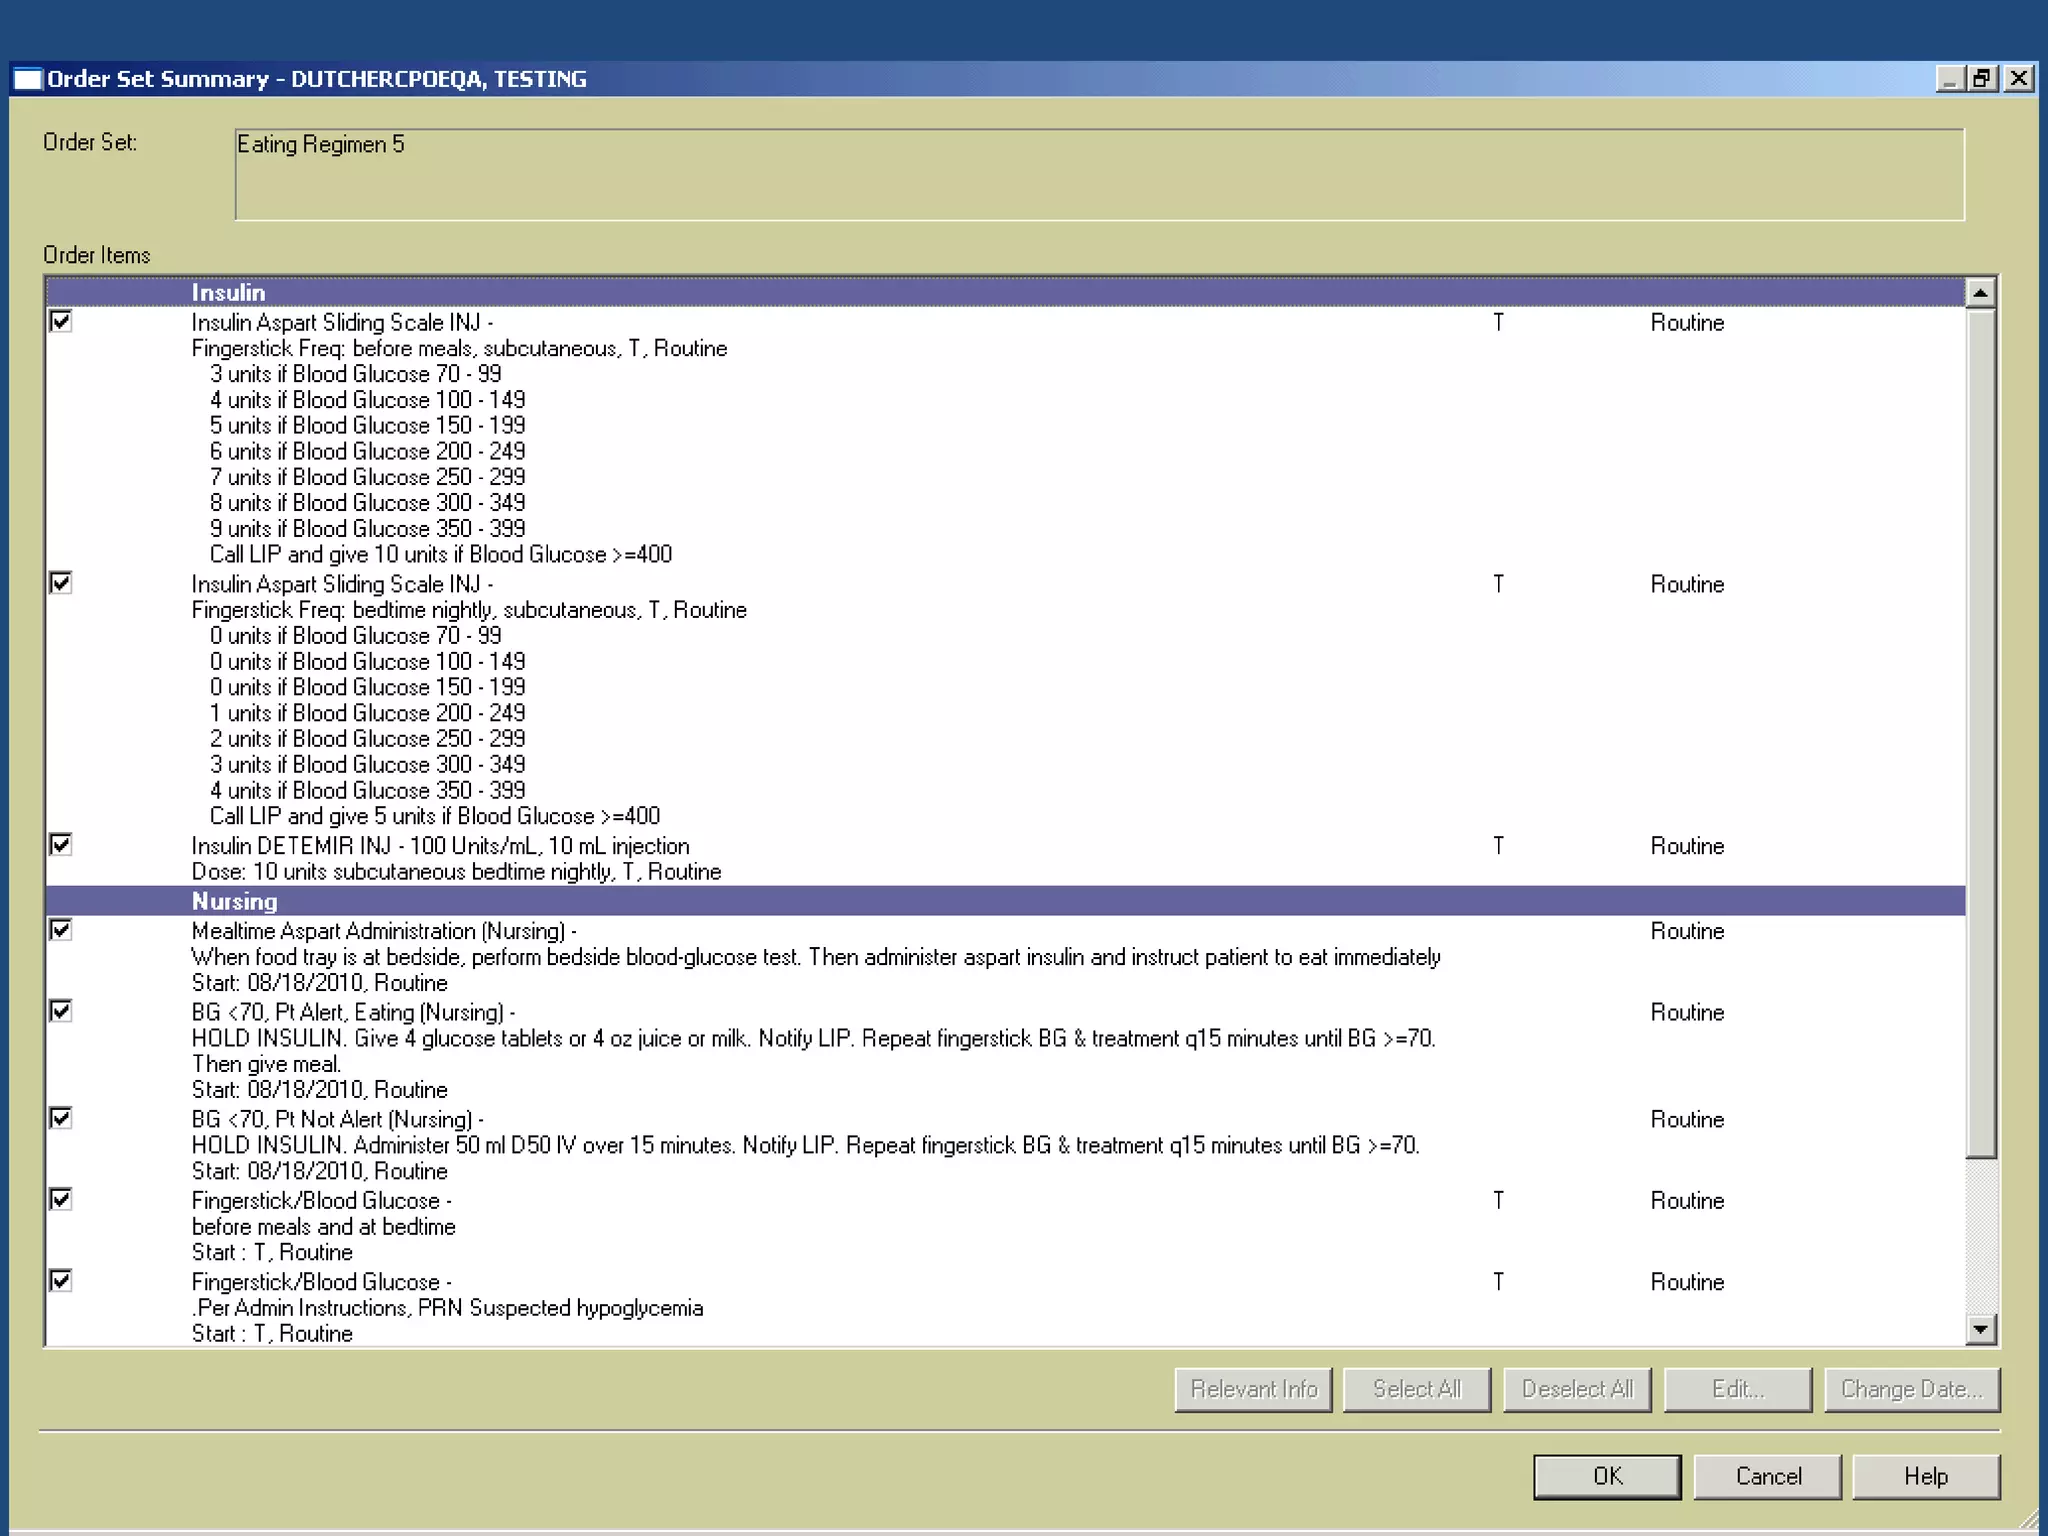This screenshot has width=2048, height=1536.
Task: Click Routine value for Mealtime Aspart row
Action: (x=1687, y=931)
